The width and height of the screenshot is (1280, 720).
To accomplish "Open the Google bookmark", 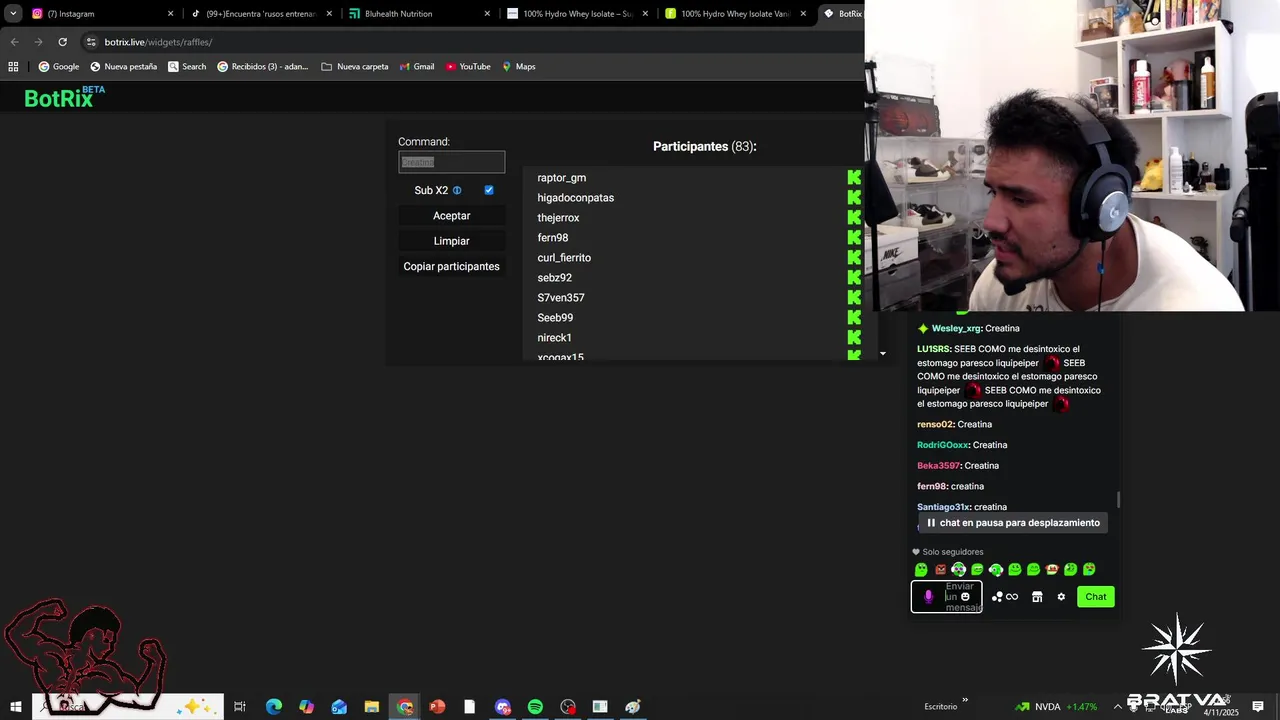I will tap(59, 66).
